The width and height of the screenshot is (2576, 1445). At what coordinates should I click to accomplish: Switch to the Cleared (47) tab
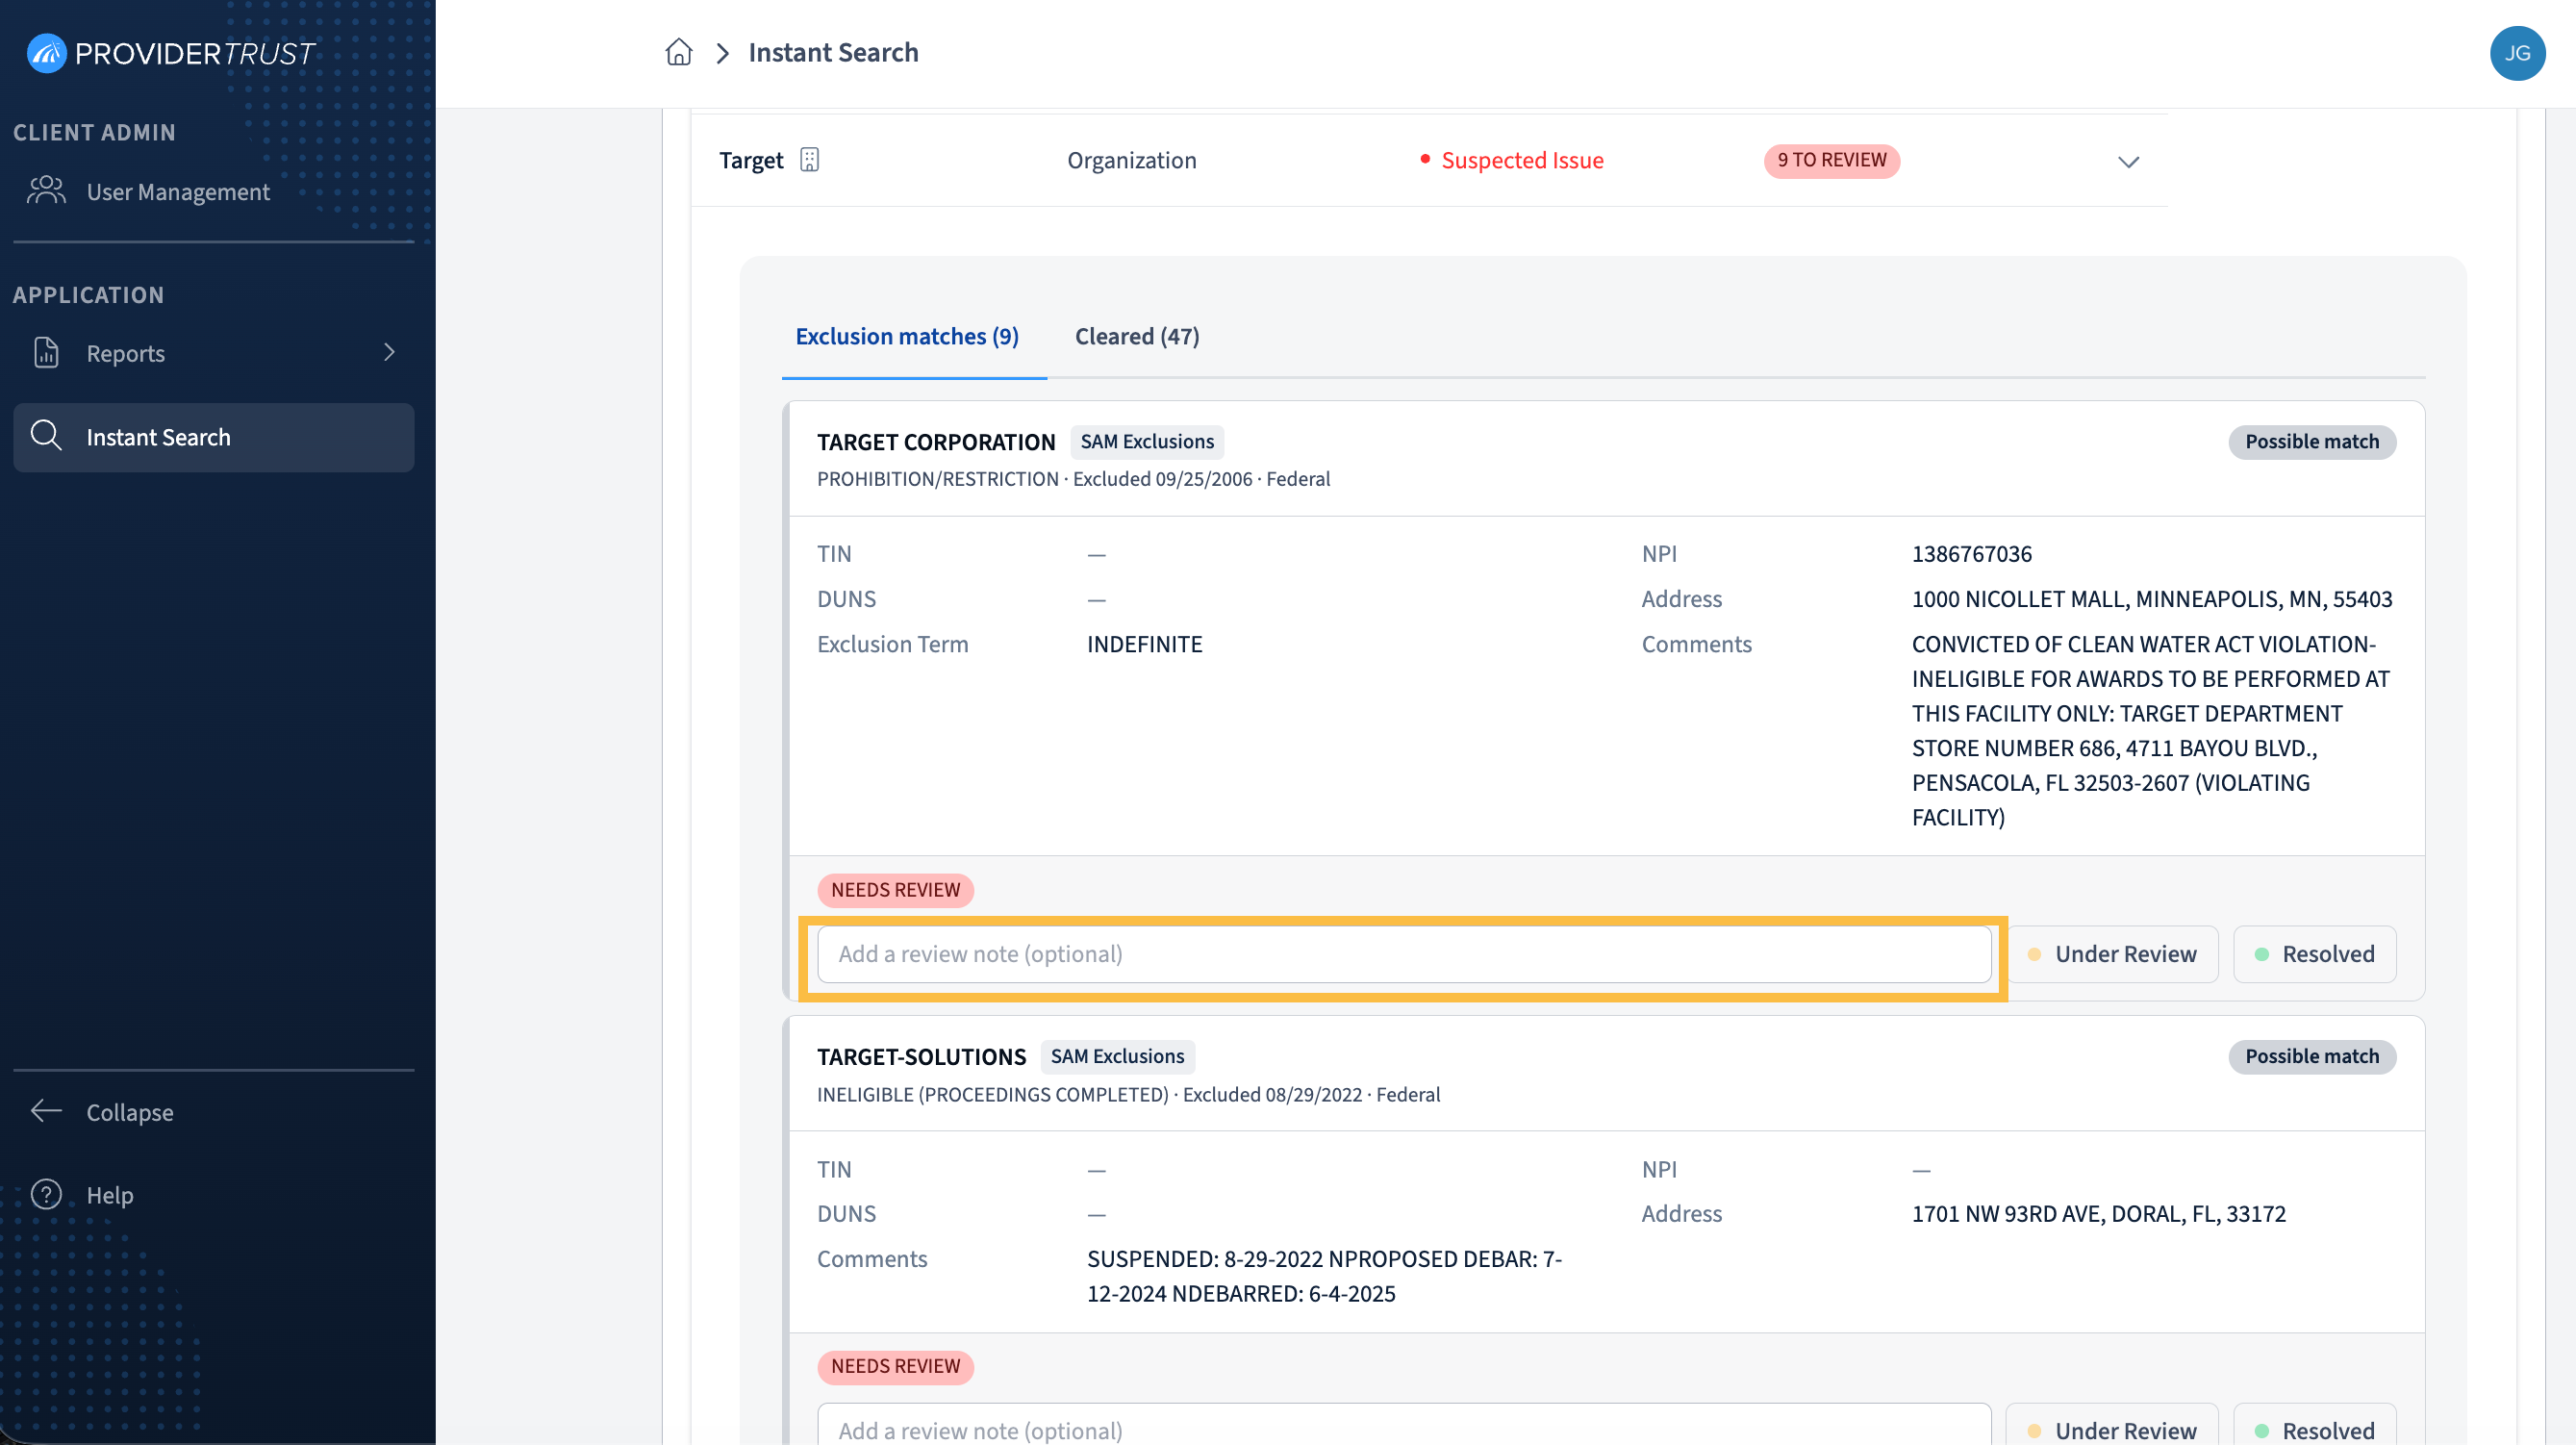coord(1137,336)
